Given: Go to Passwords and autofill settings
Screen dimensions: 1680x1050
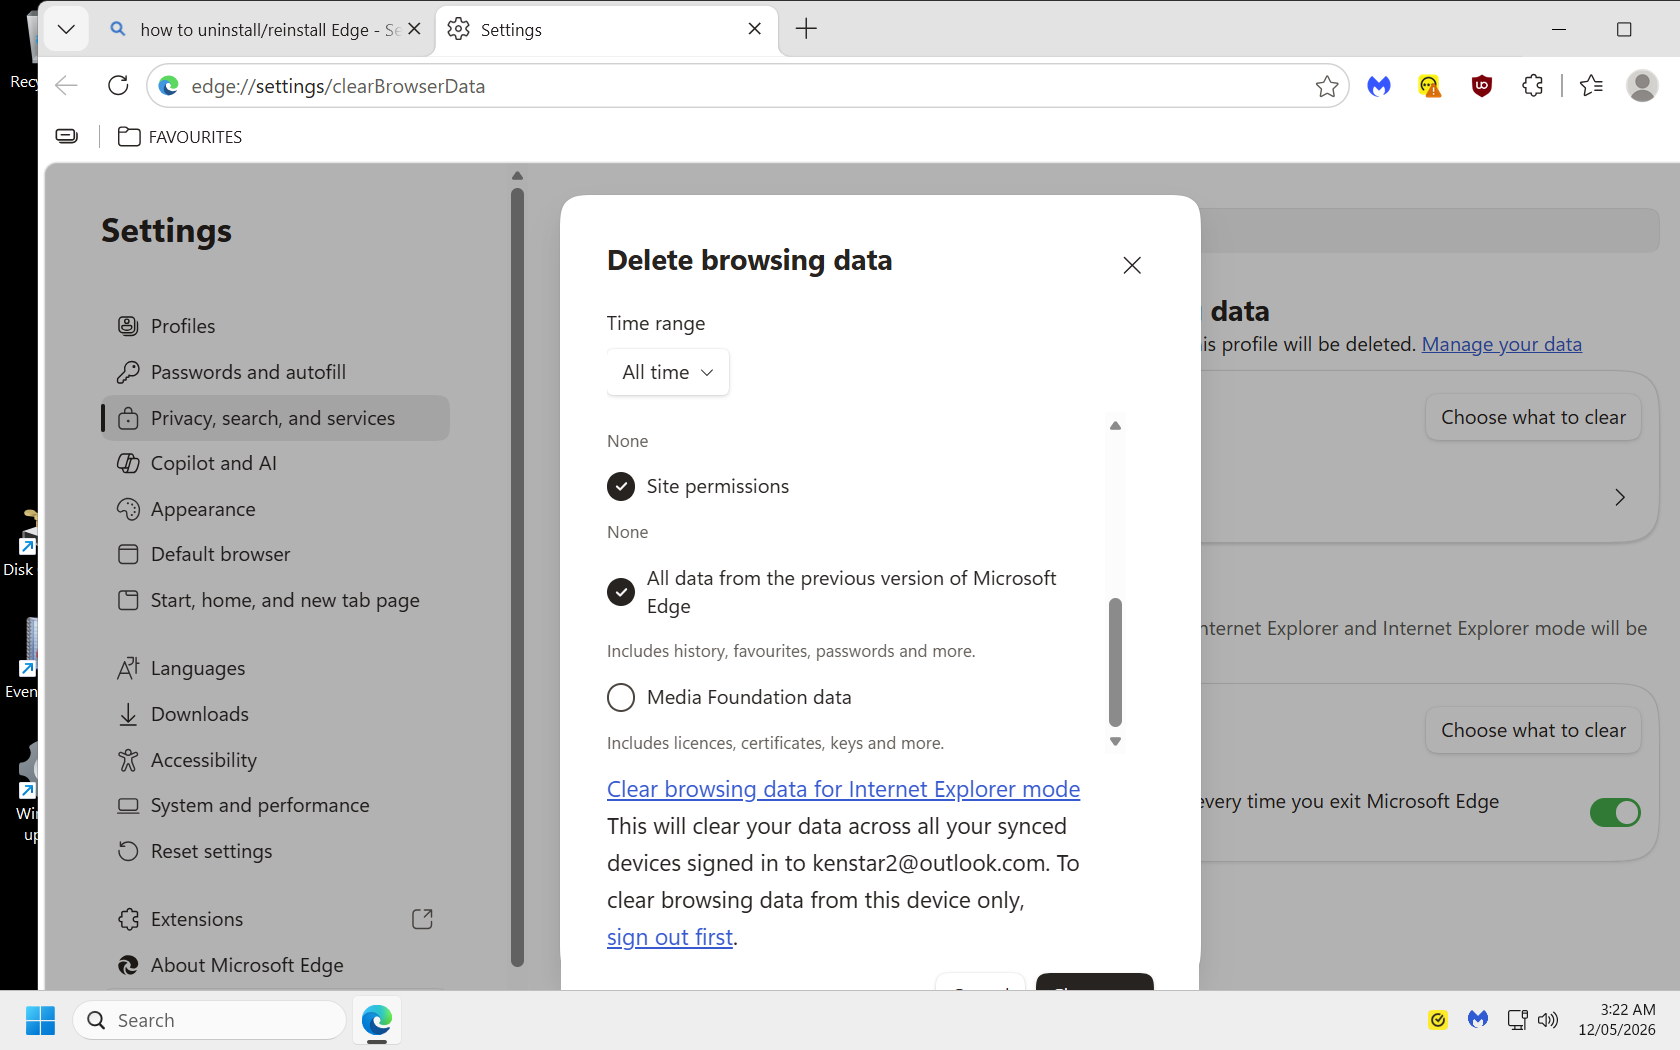Looking at the screenshot, I should [276, 372].
